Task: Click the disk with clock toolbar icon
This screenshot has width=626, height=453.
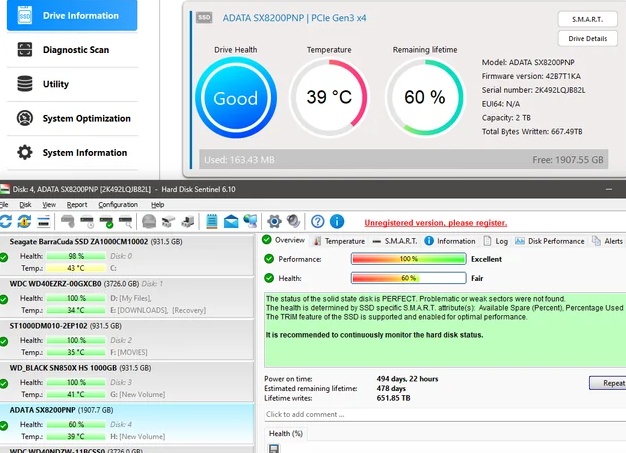Action: pyautogui.click(x=87, y=222)
